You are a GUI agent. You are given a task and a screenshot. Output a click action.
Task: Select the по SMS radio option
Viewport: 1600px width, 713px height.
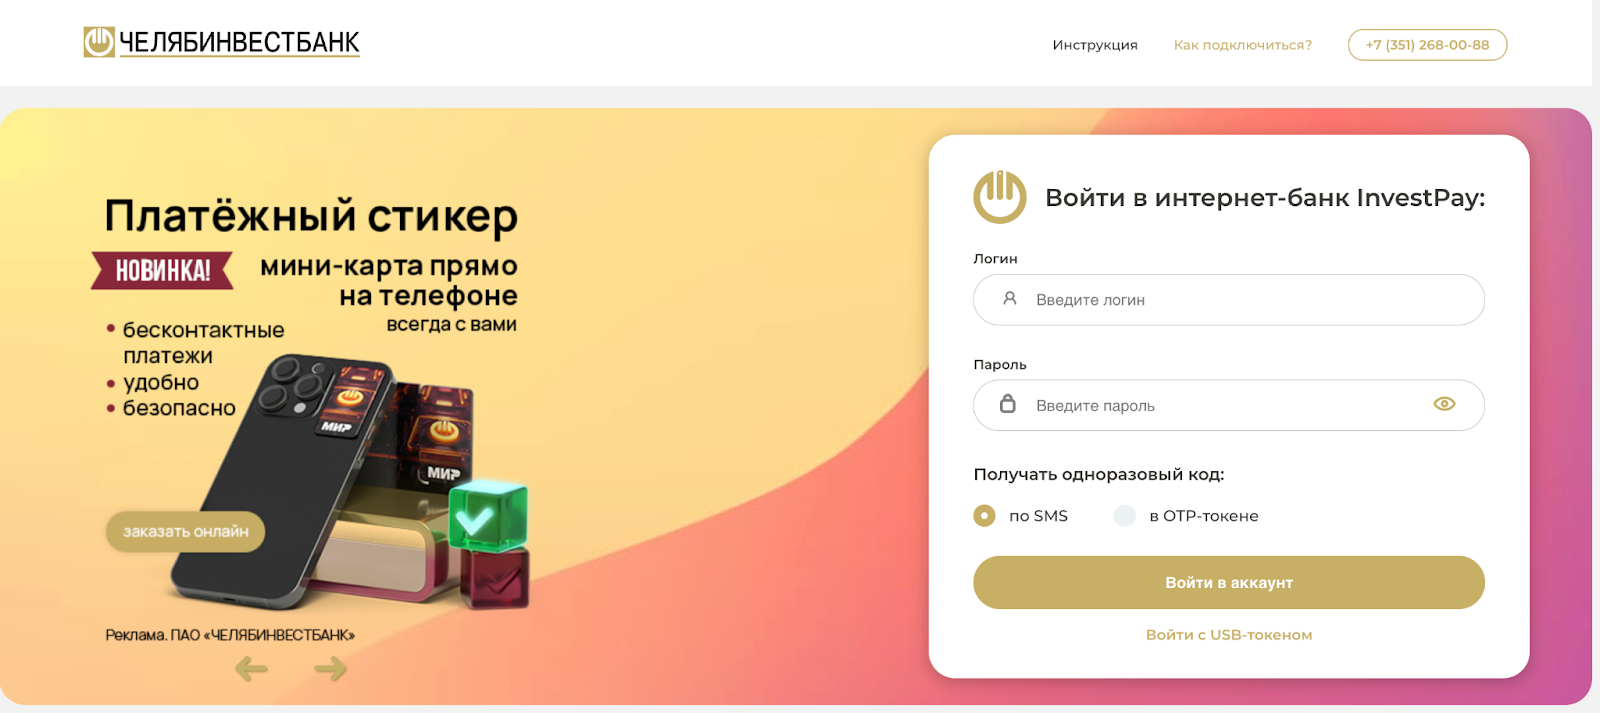pyautogui.click(x=984, y=516)
